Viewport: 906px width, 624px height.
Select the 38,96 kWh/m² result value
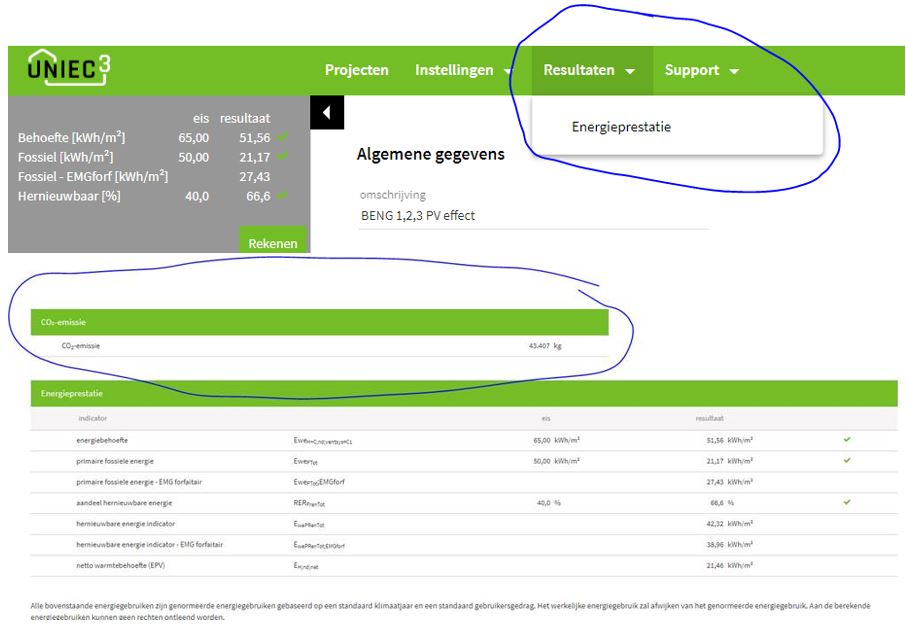pos(729,544)
